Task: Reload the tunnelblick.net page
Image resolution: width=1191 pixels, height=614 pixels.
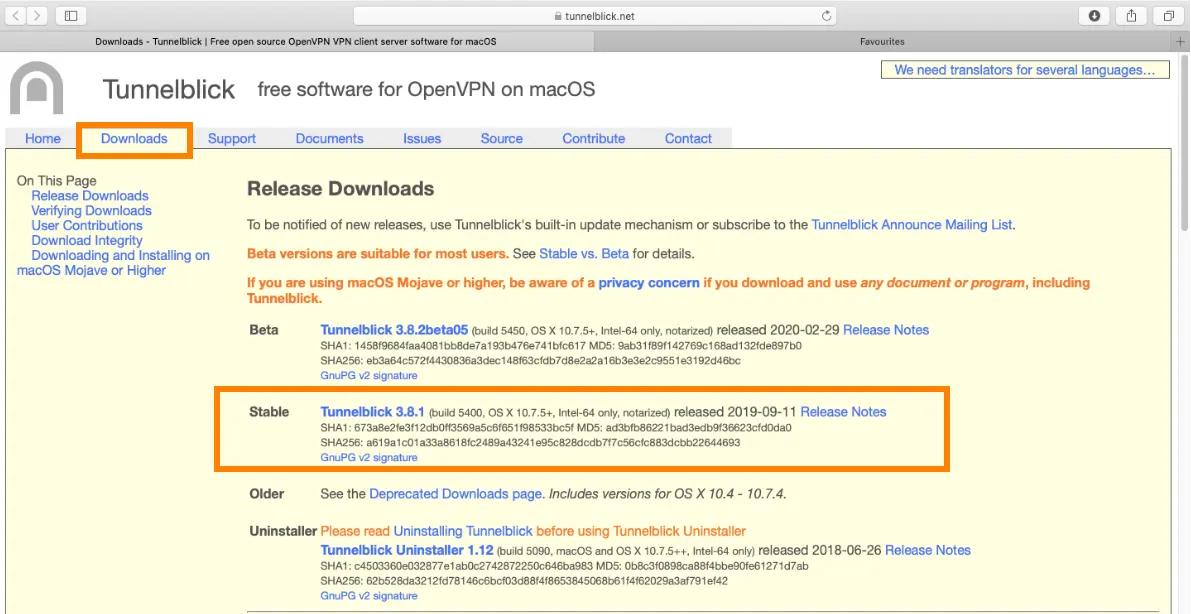Action: pos(826,16)
